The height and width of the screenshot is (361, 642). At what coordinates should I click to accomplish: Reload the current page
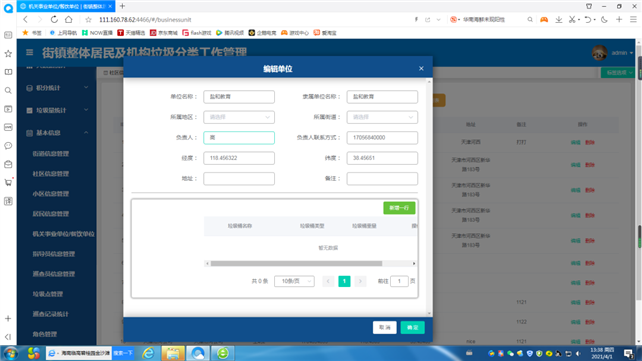click(x=54, y=20)
